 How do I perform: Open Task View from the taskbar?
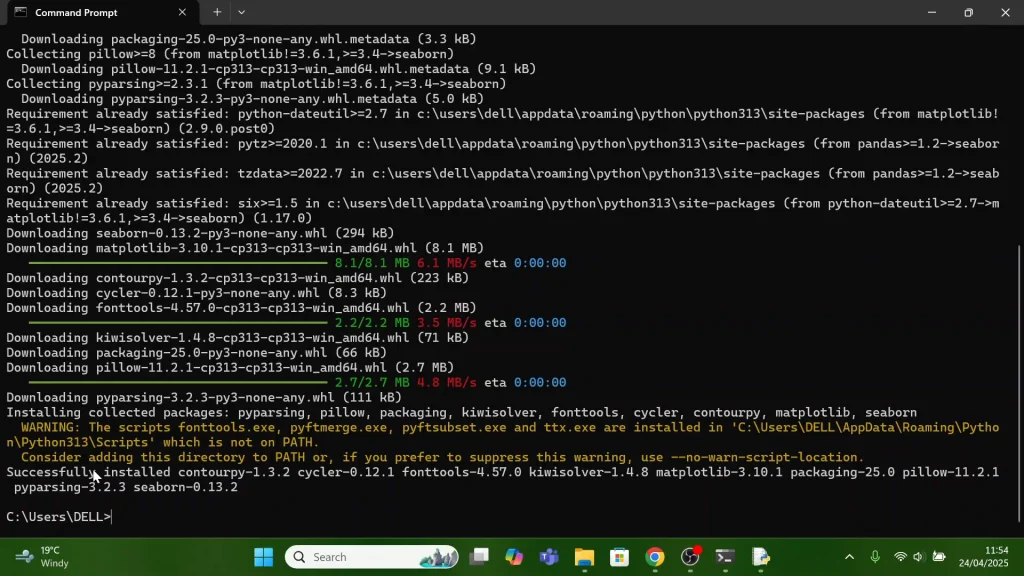[479, 556]
